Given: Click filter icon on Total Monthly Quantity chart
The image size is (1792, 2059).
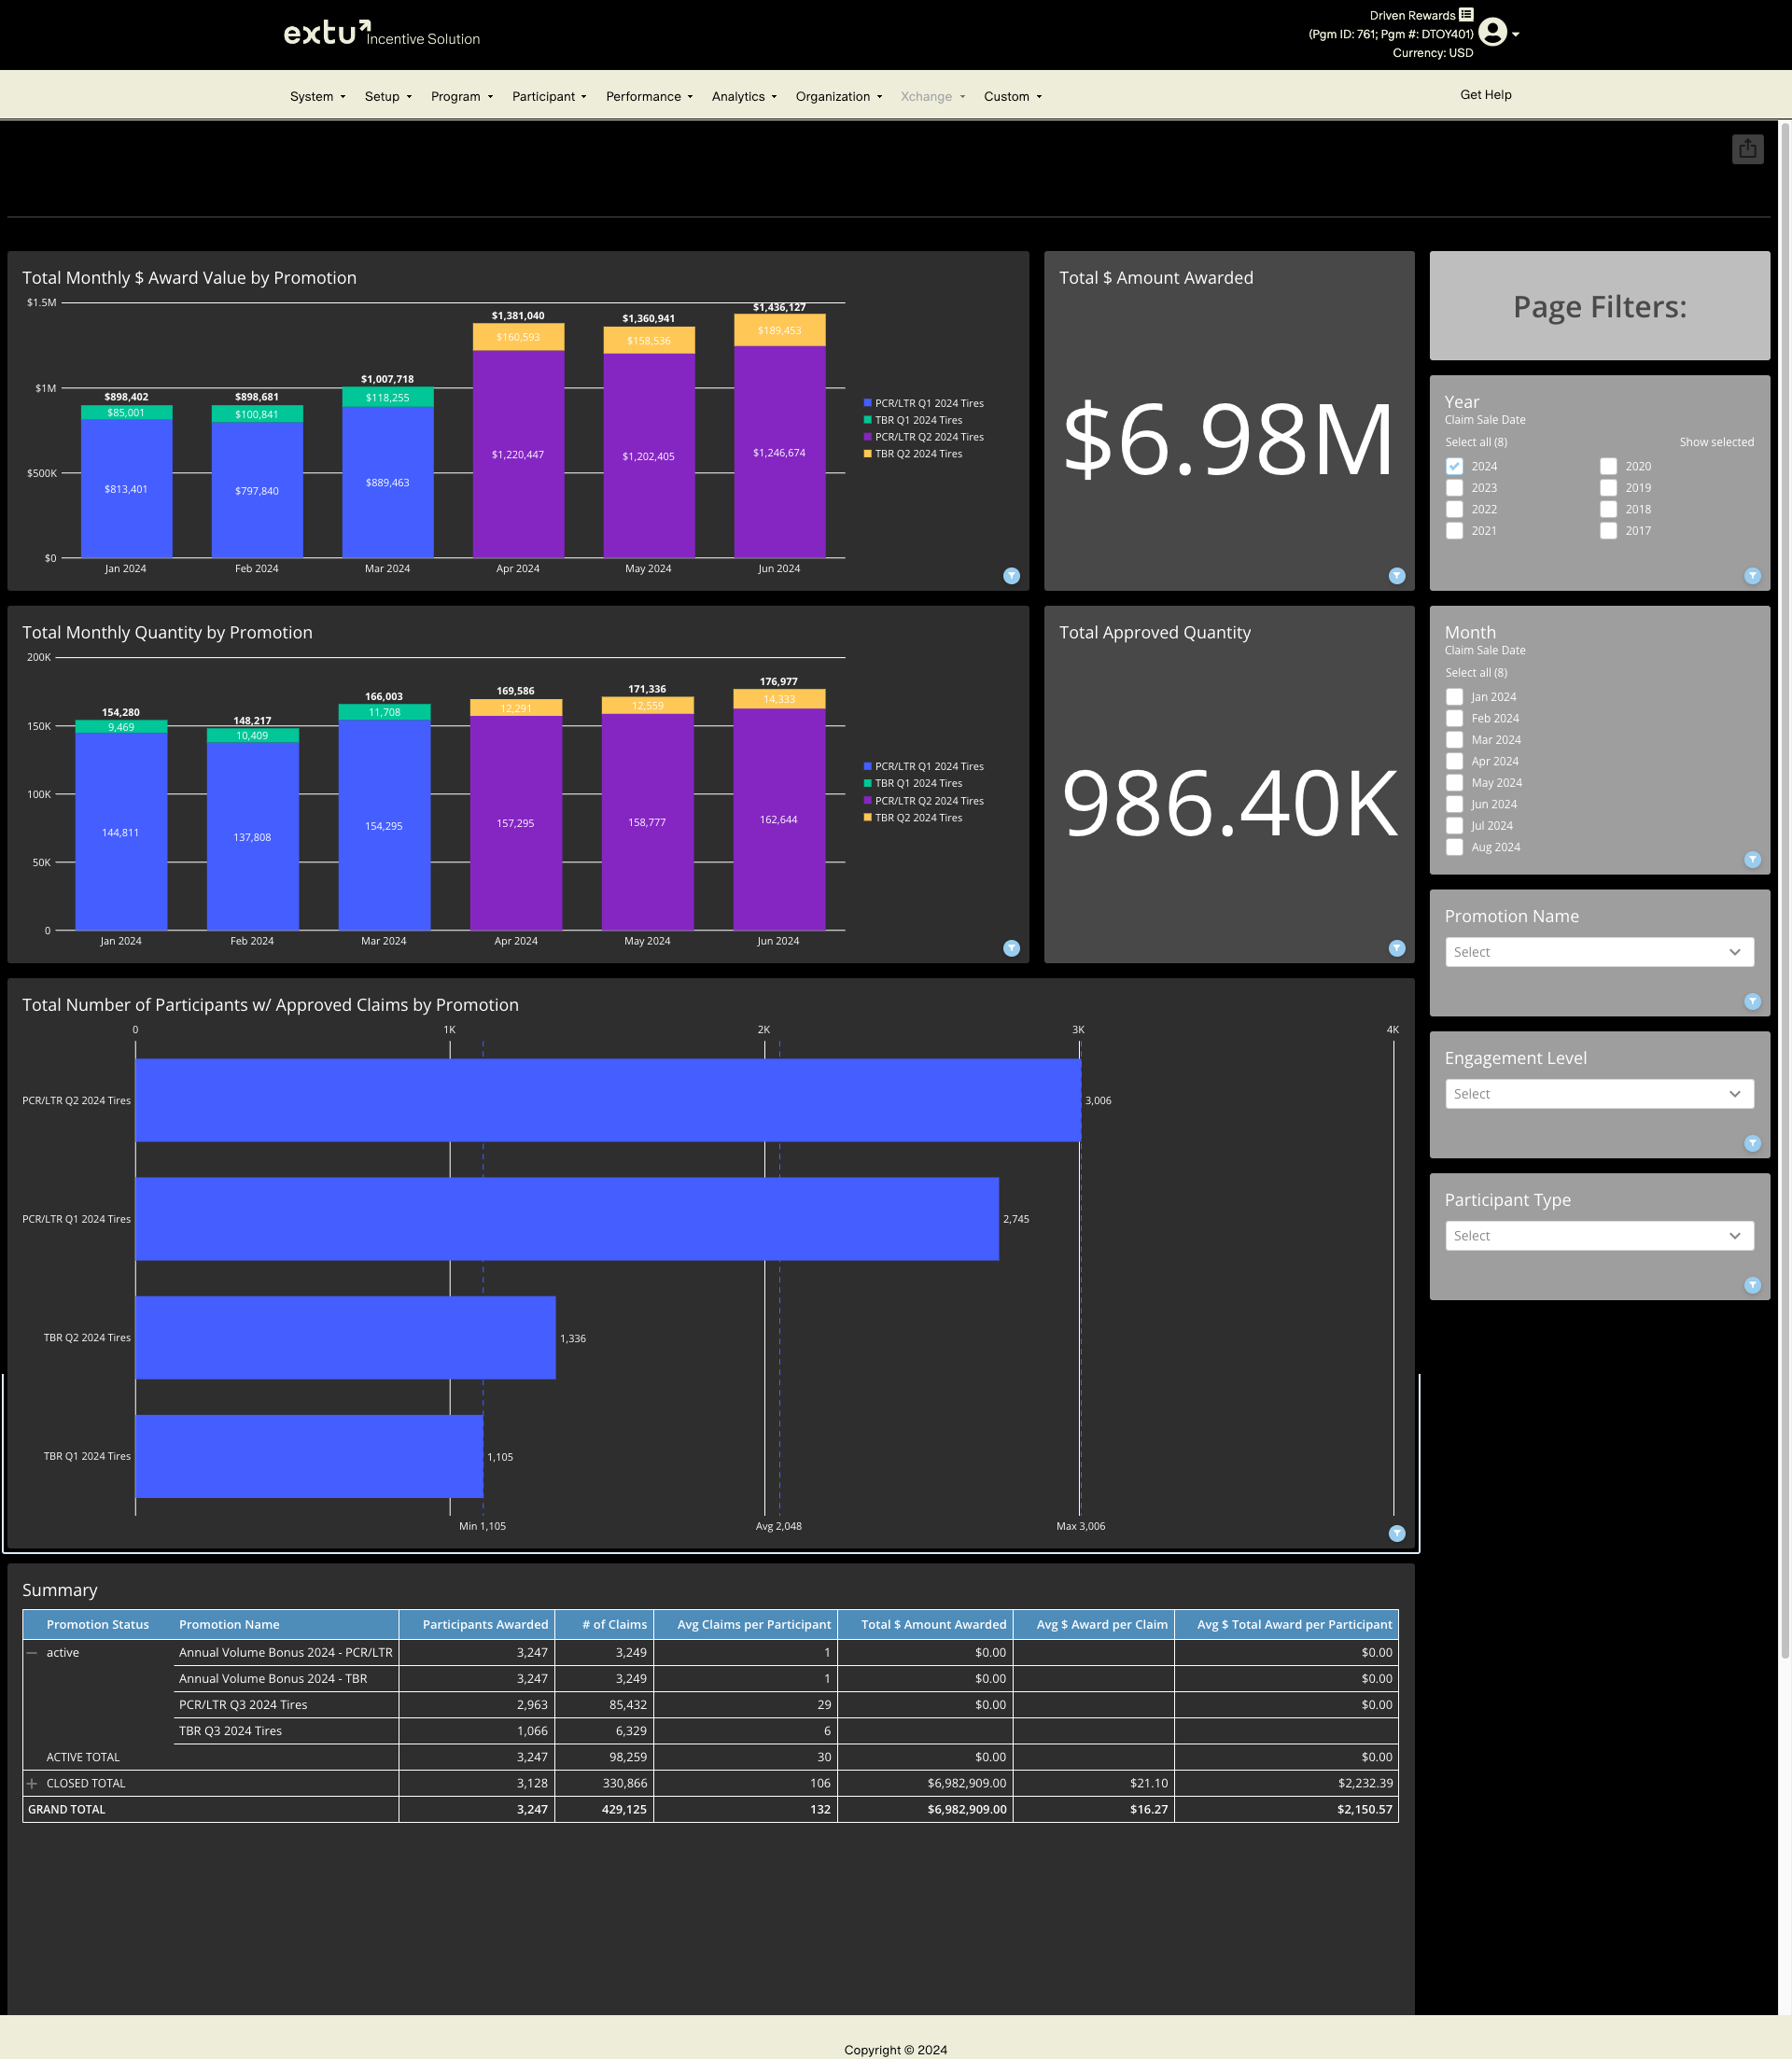Looking at the screenshot, I should pos(1011,948).
